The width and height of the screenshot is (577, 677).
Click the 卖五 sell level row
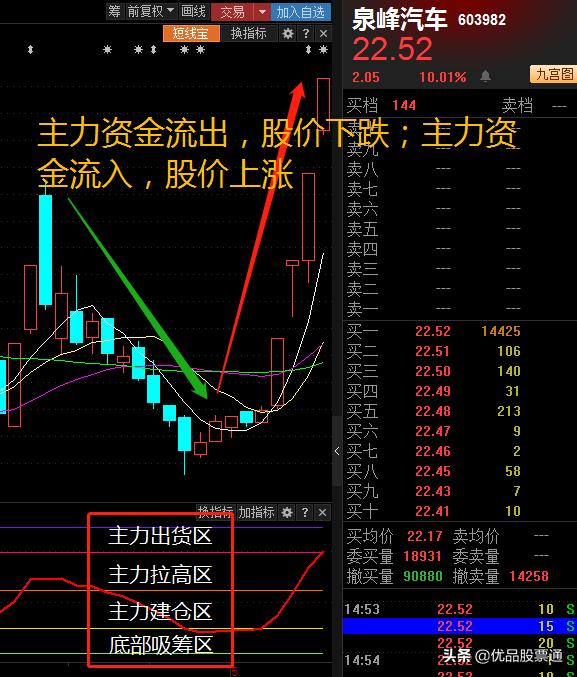[460, 229]
